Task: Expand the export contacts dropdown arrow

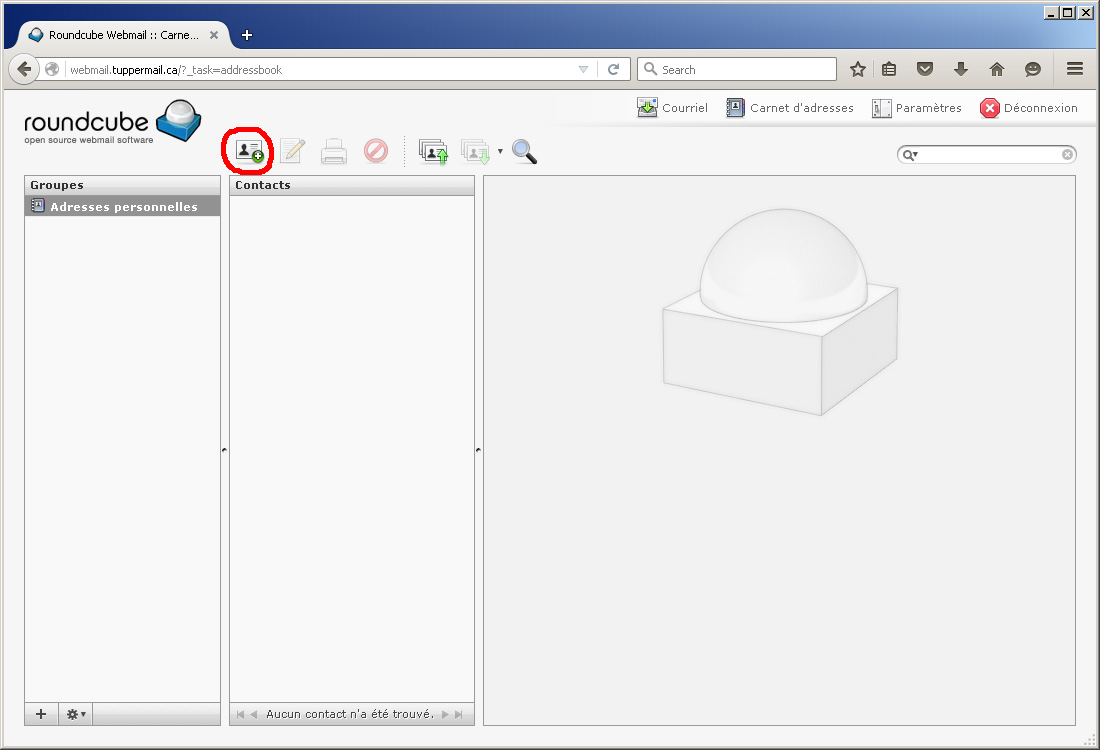Action: (x=500, y=152)
